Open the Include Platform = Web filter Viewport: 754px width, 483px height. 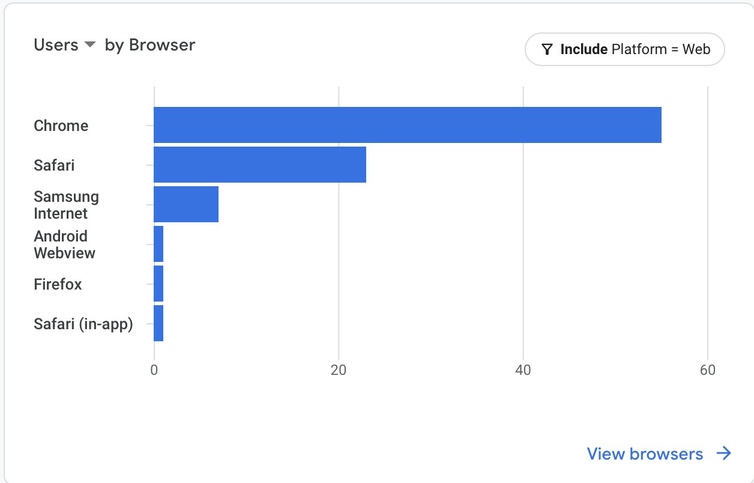tap(625, 49)
